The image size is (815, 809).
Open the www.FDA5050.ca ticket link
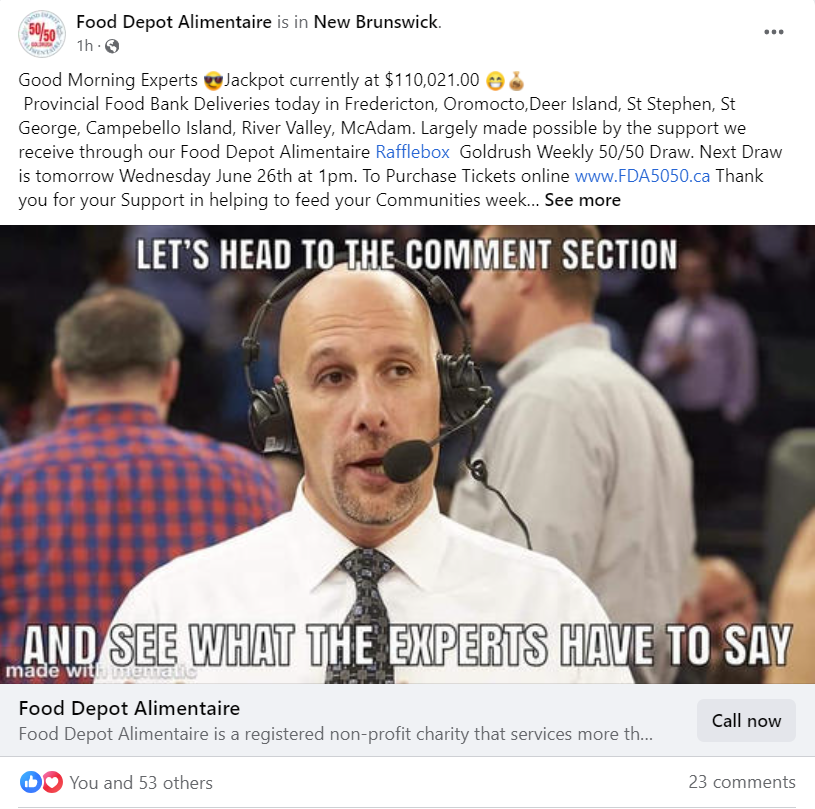642,176
